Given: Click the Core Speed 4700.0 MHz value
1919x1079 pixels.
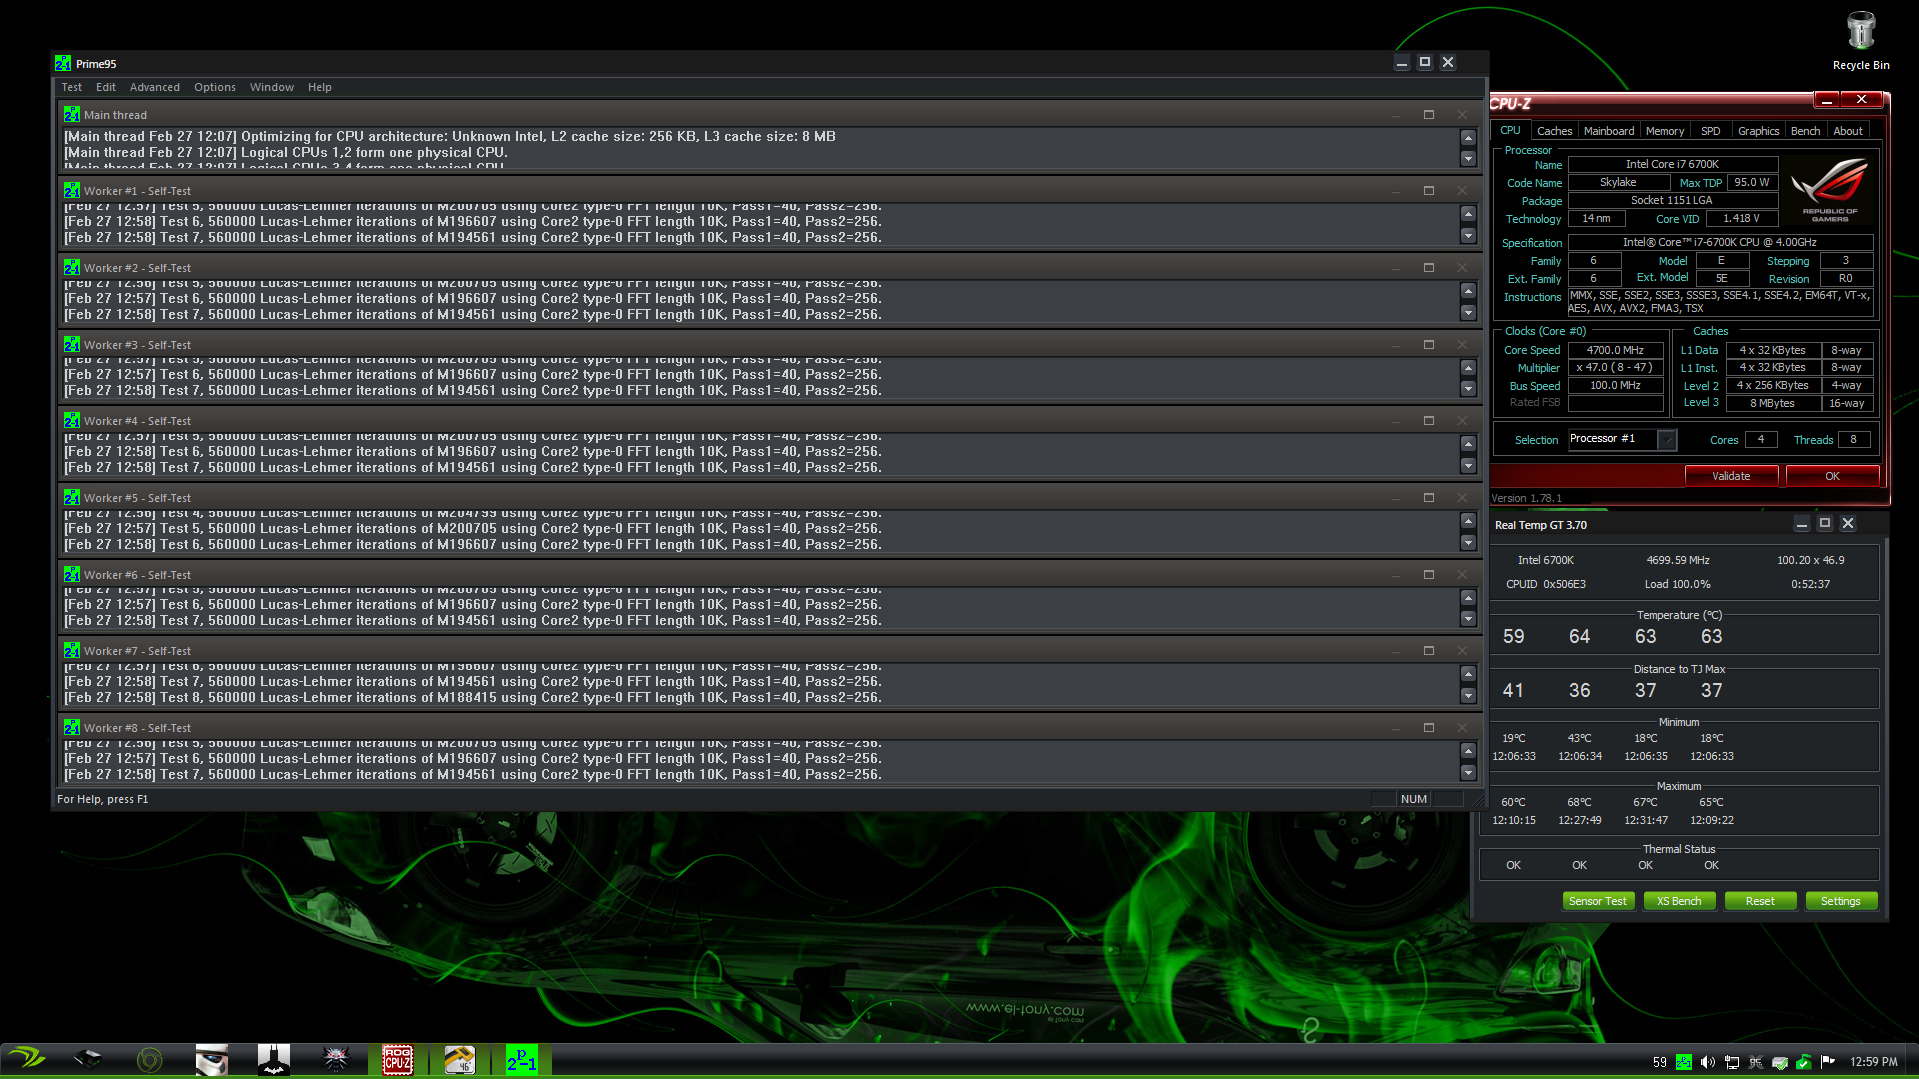Looking at the screenshot, I should [1616, 350].
